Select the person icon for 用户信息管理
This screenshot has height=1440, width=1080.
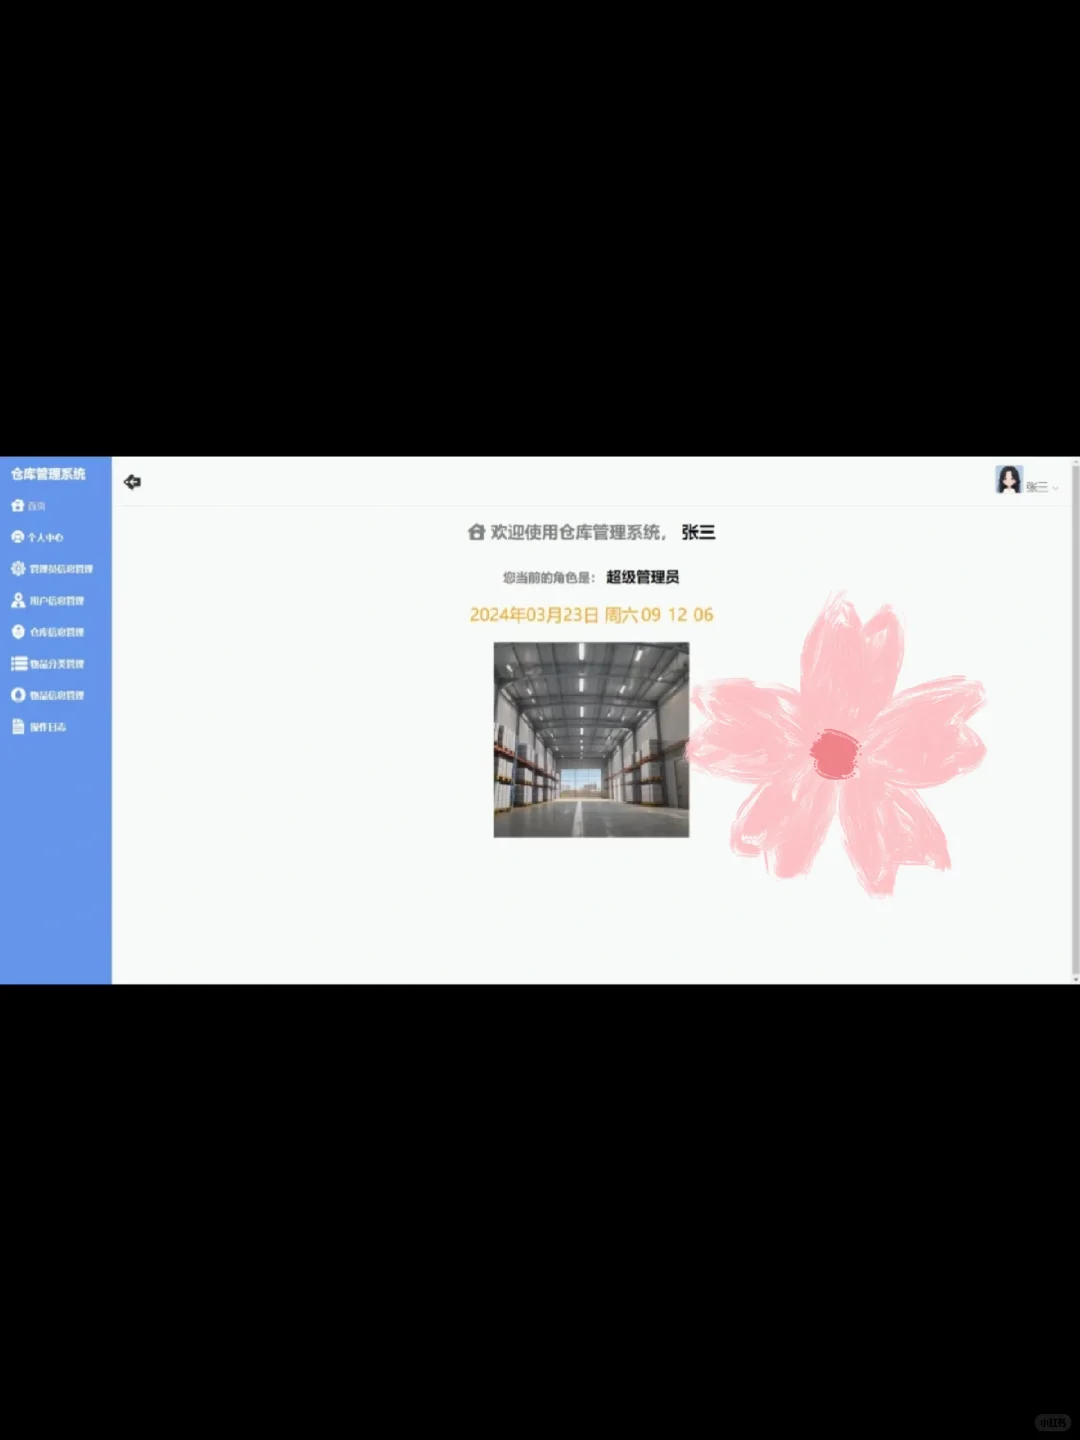click(x=17, y=600)
